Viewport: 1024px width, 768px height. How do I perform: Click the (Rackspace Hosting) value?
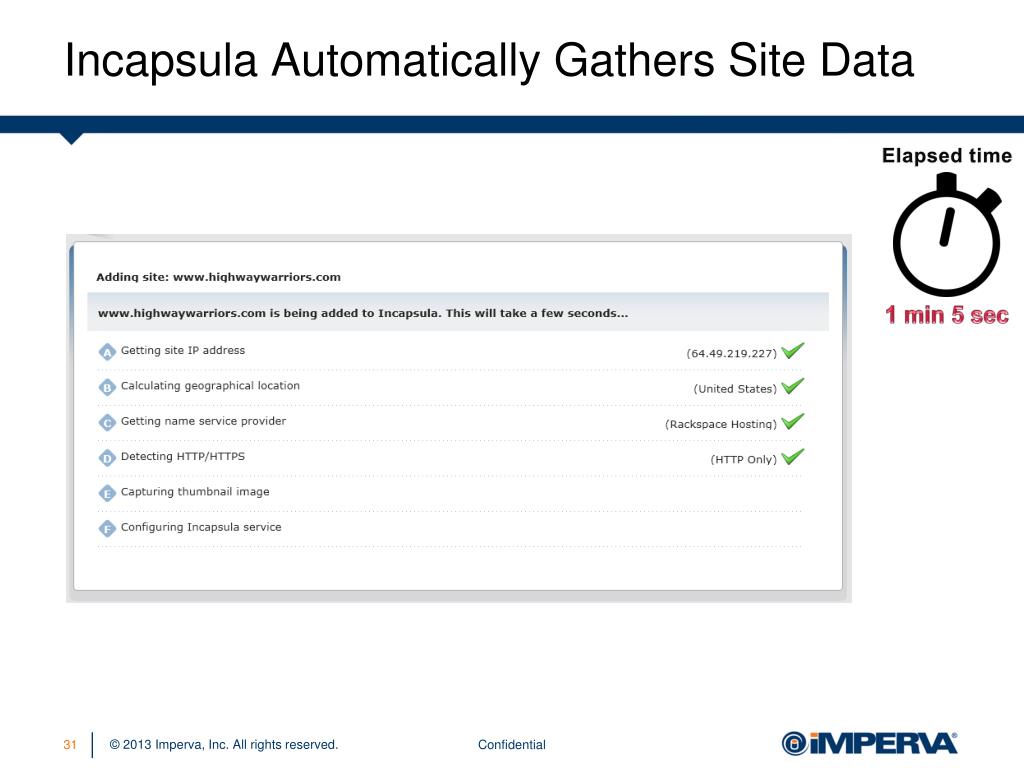click(721, 424)
